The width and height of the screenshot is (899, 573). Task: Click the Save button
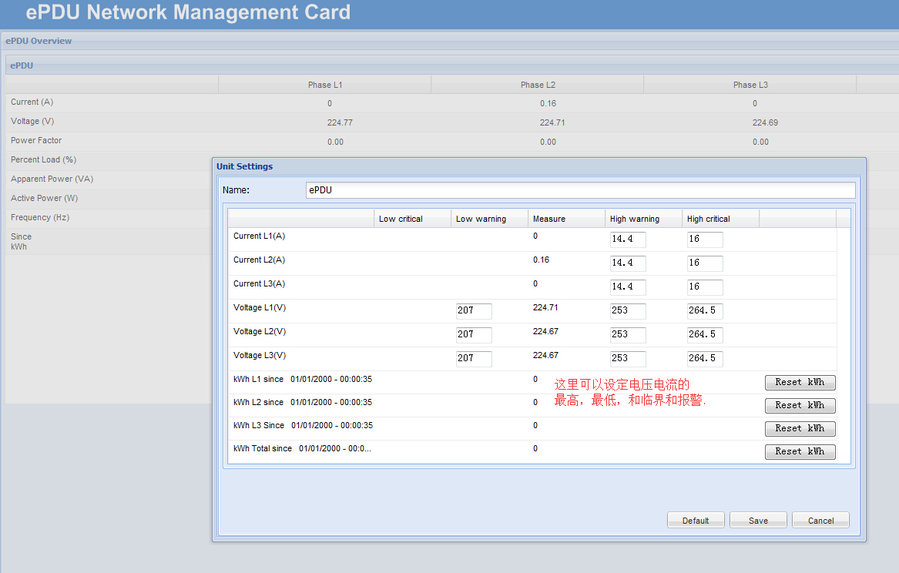tap(758, 520)
